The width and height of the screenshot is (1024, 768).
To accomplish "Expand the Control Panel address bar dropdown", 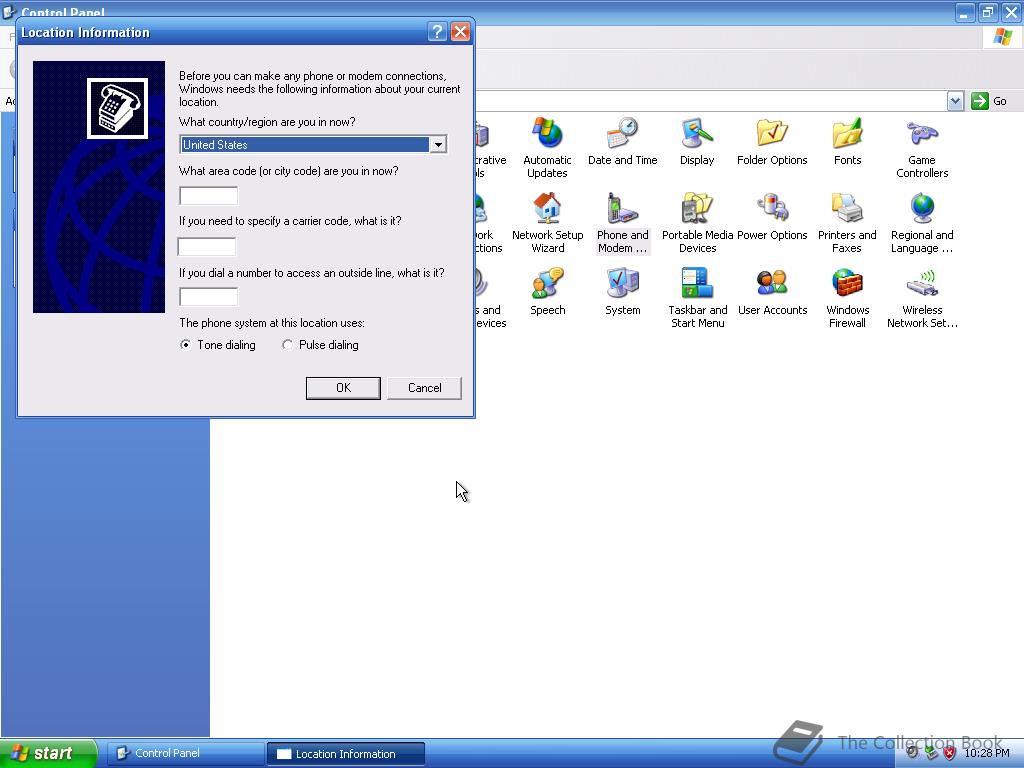I will pos(955,101).
